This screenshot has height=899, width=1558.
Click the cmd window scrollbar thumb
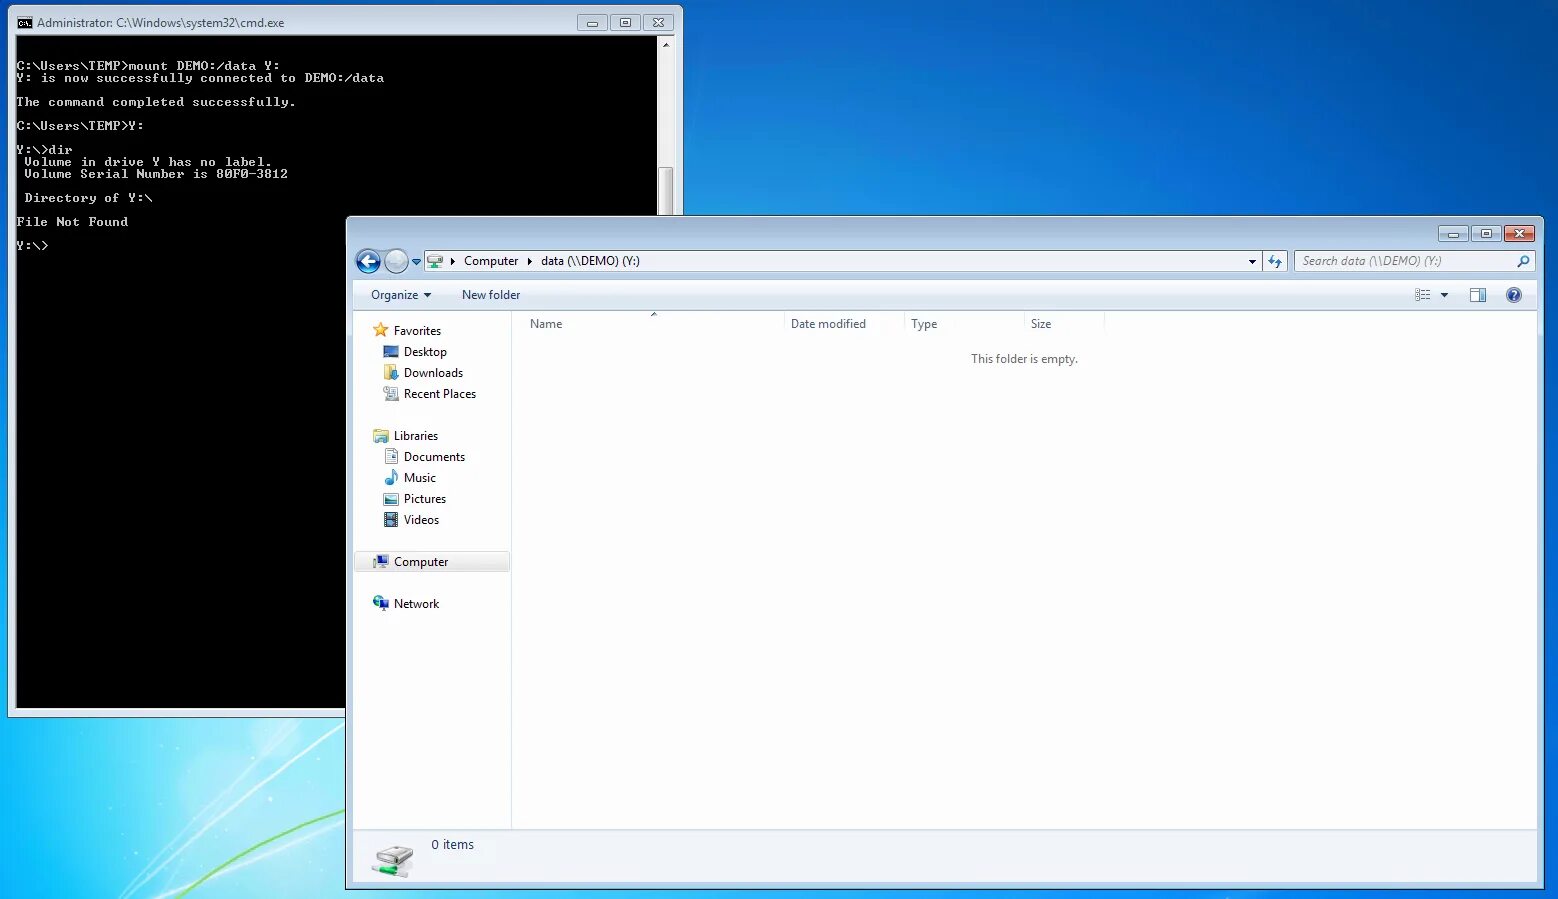pyautogui.click(x=666, y=190)
